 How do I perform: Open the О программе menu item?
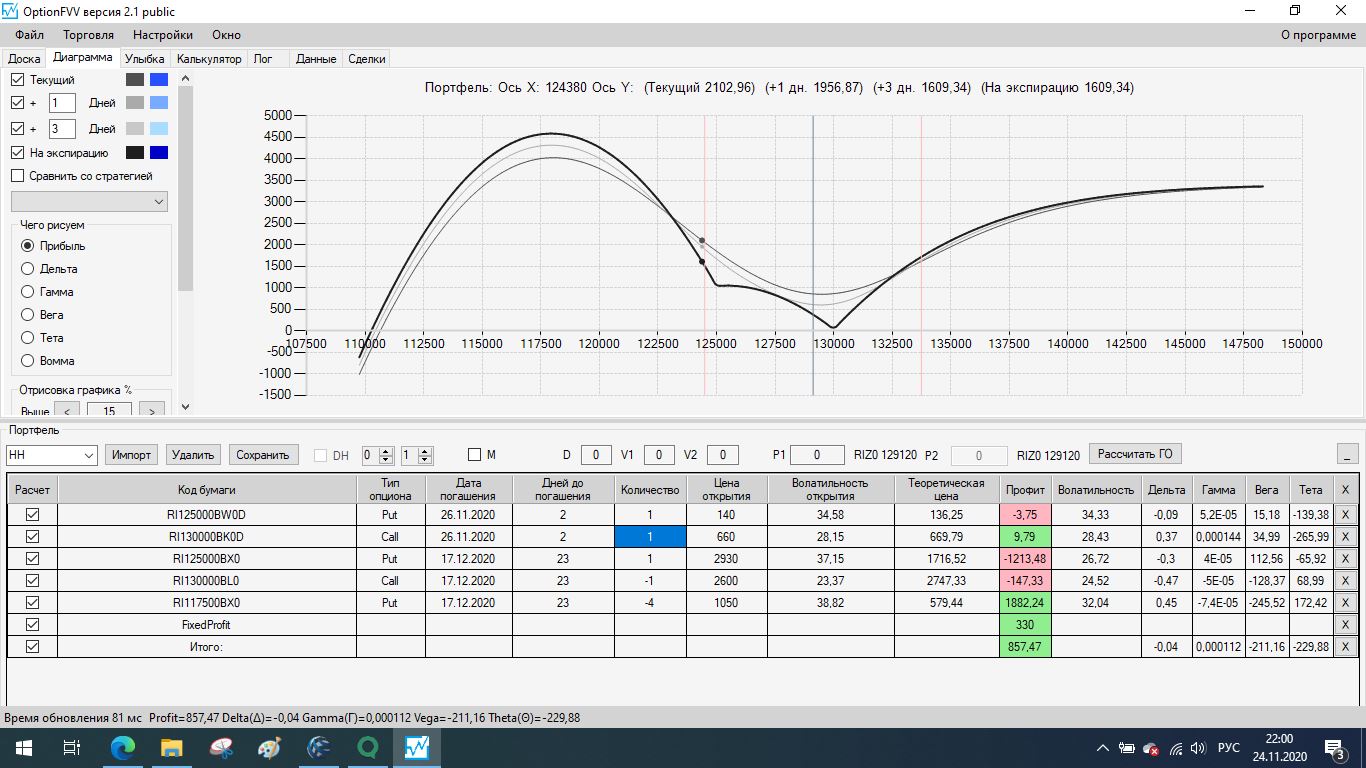(x=1319, y=35)
